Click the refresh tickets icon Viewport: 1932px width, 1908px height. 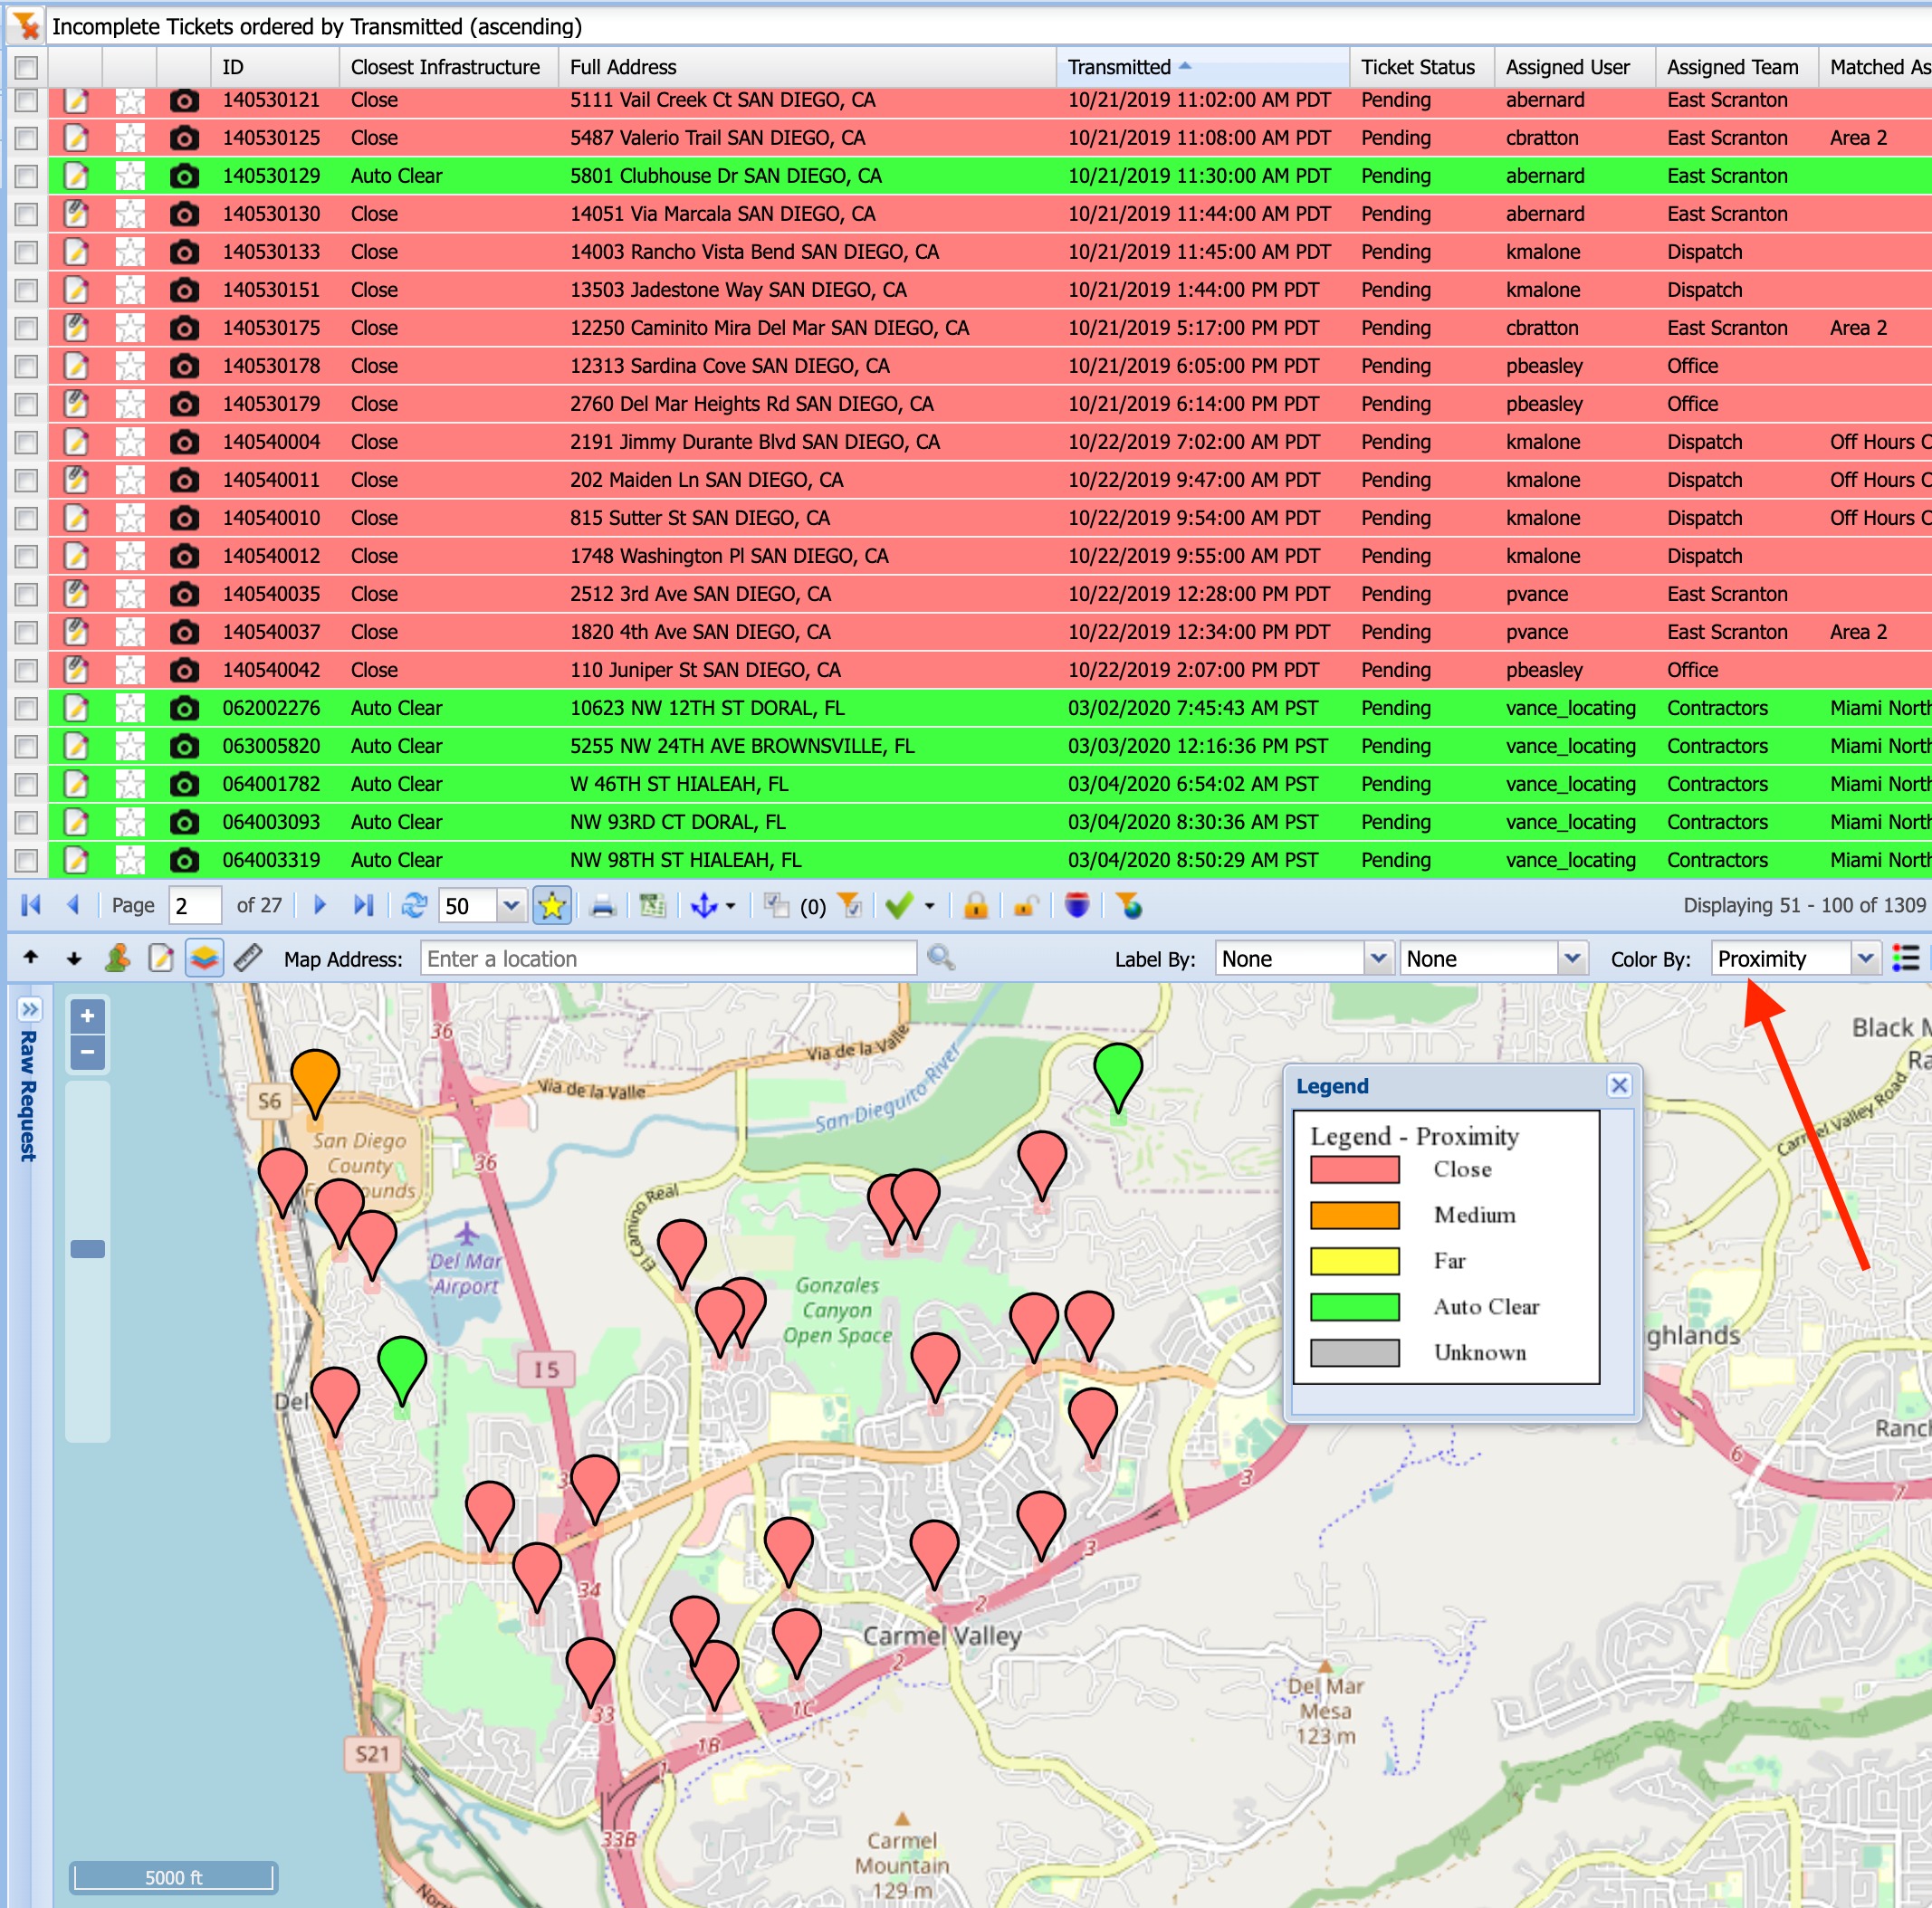pos(413,906)
